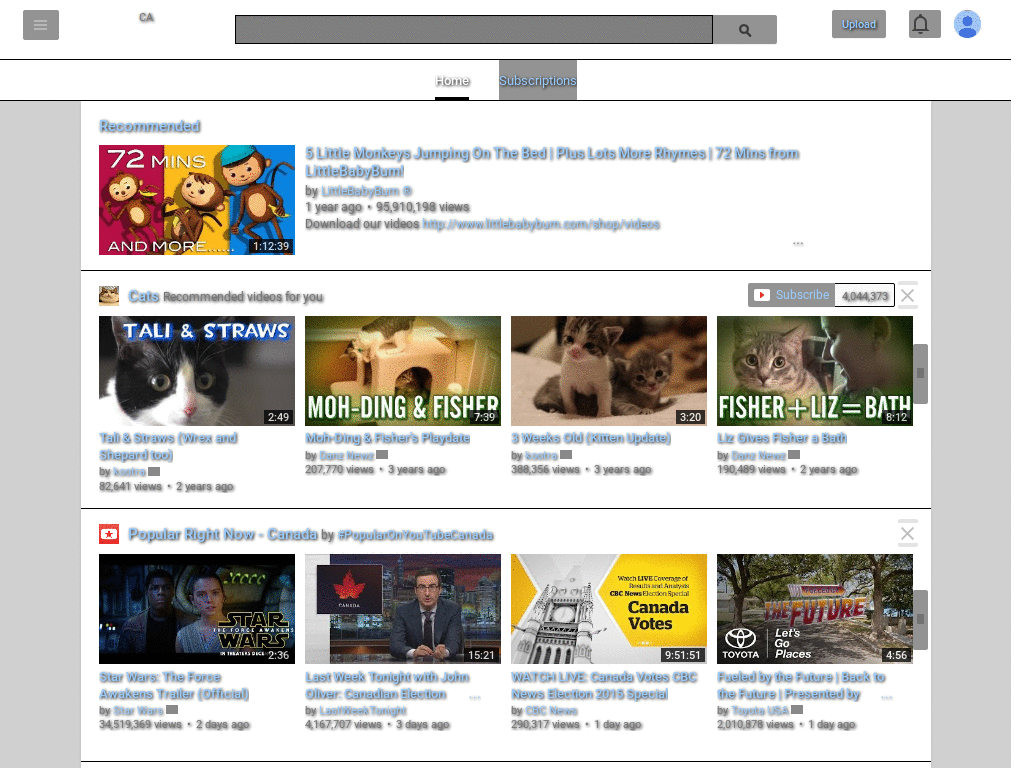This screenshot has height=768, width=1024.
Task: Open Tali & Straws (Wrex and Shepard too) title
Action: click(x=168, y=446)
